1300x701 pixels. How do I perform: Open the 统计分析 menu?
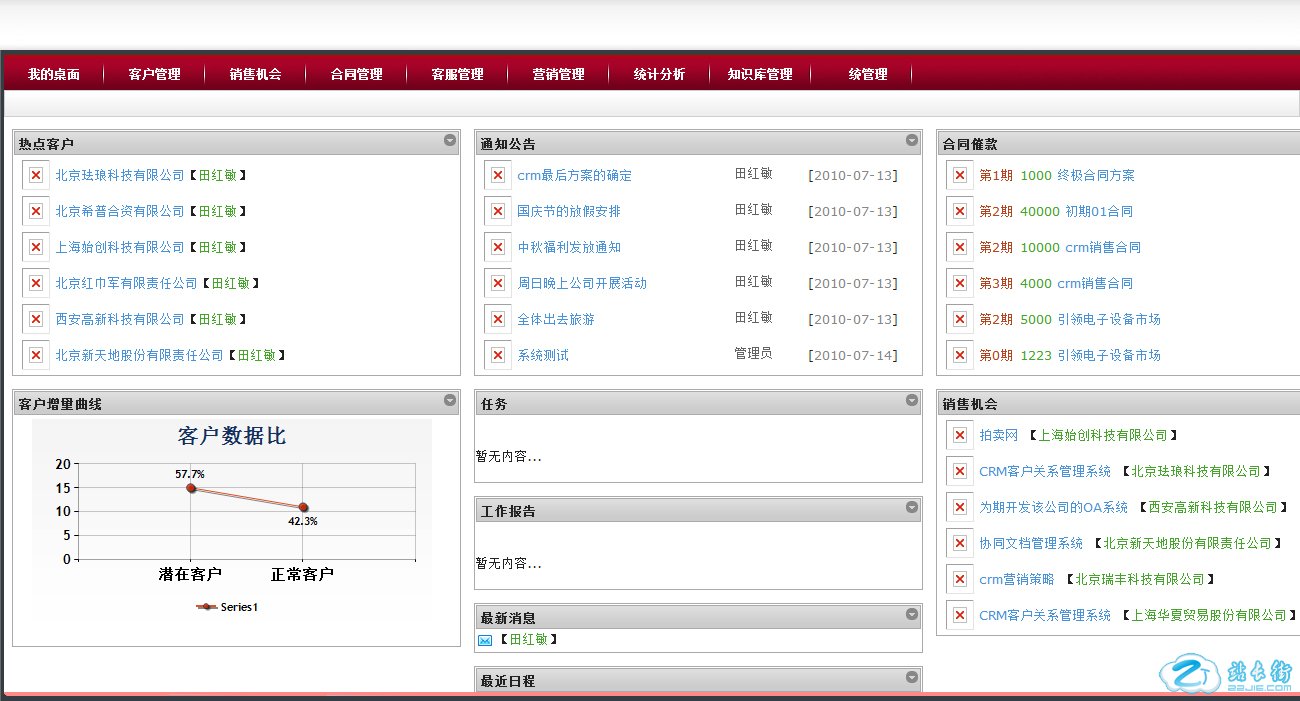[x=659, y=74]
